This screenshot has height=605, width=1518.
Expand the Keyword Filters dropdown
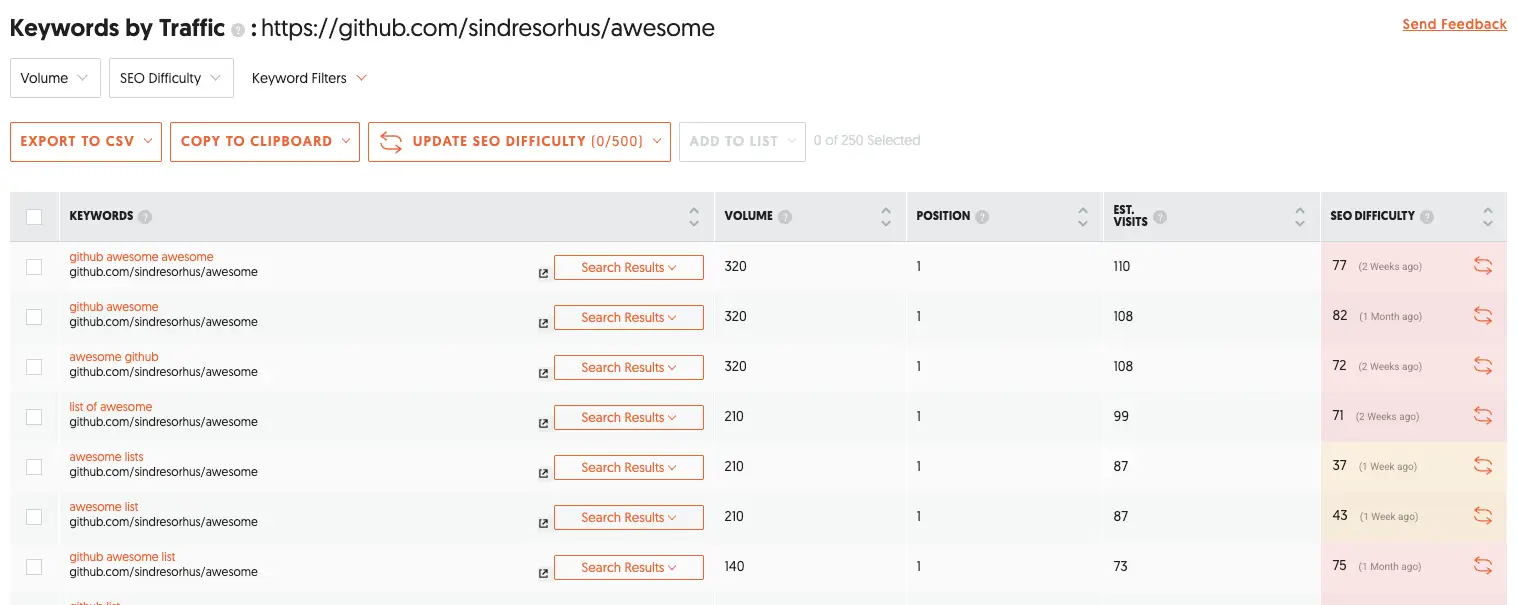pyautogui.click(x=309, y=78)
